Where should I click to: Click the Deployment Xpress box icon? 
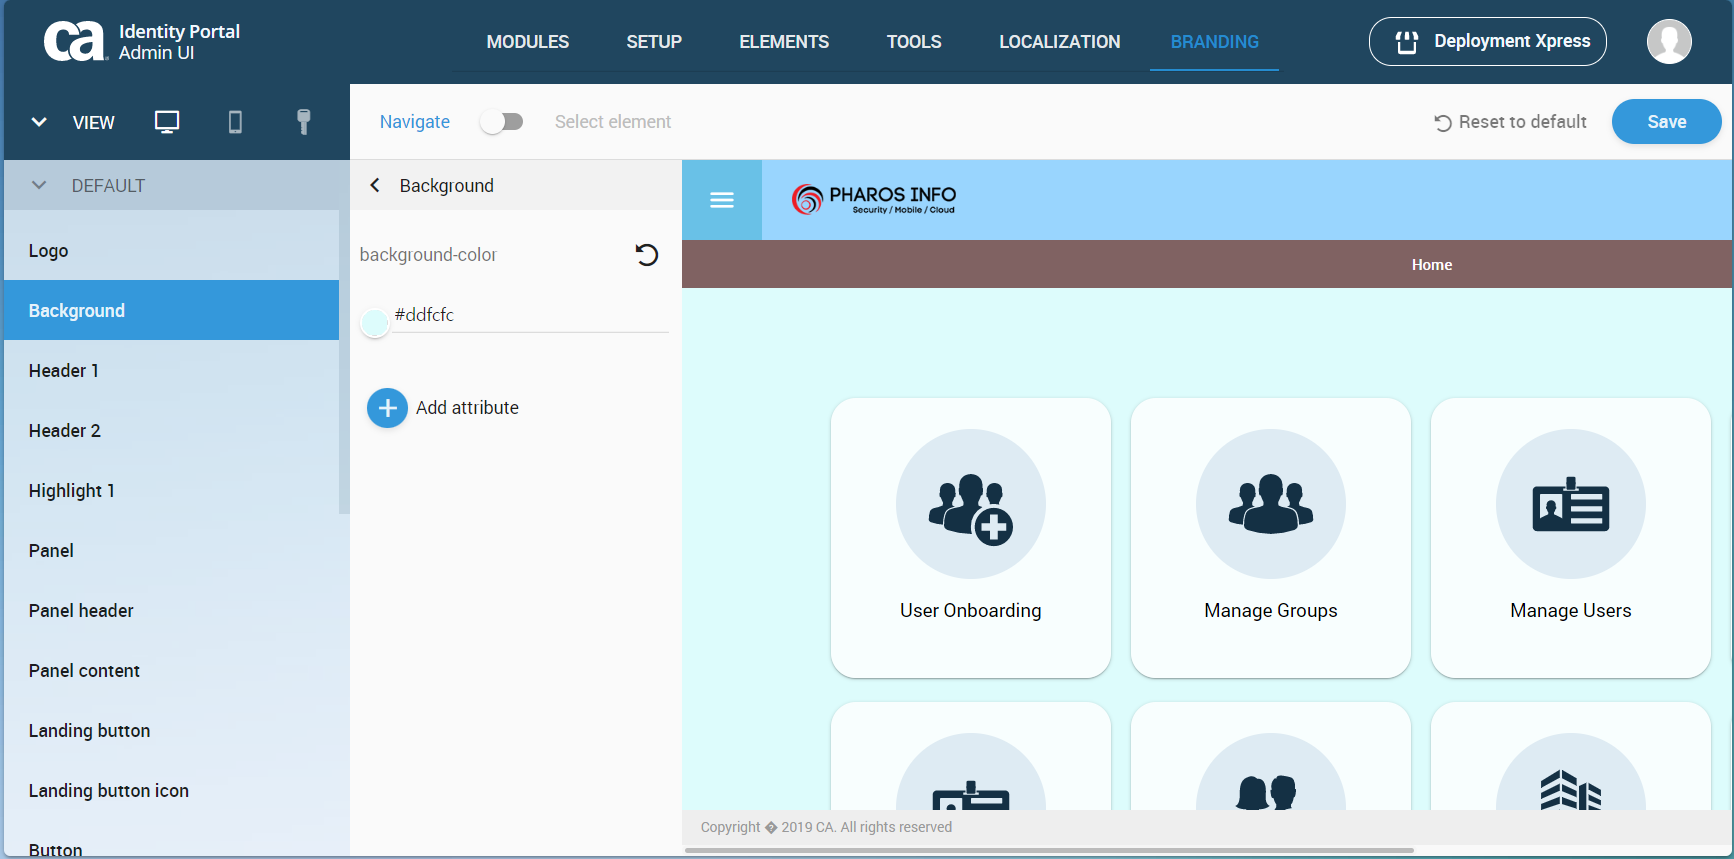(x=1407, y=42)
